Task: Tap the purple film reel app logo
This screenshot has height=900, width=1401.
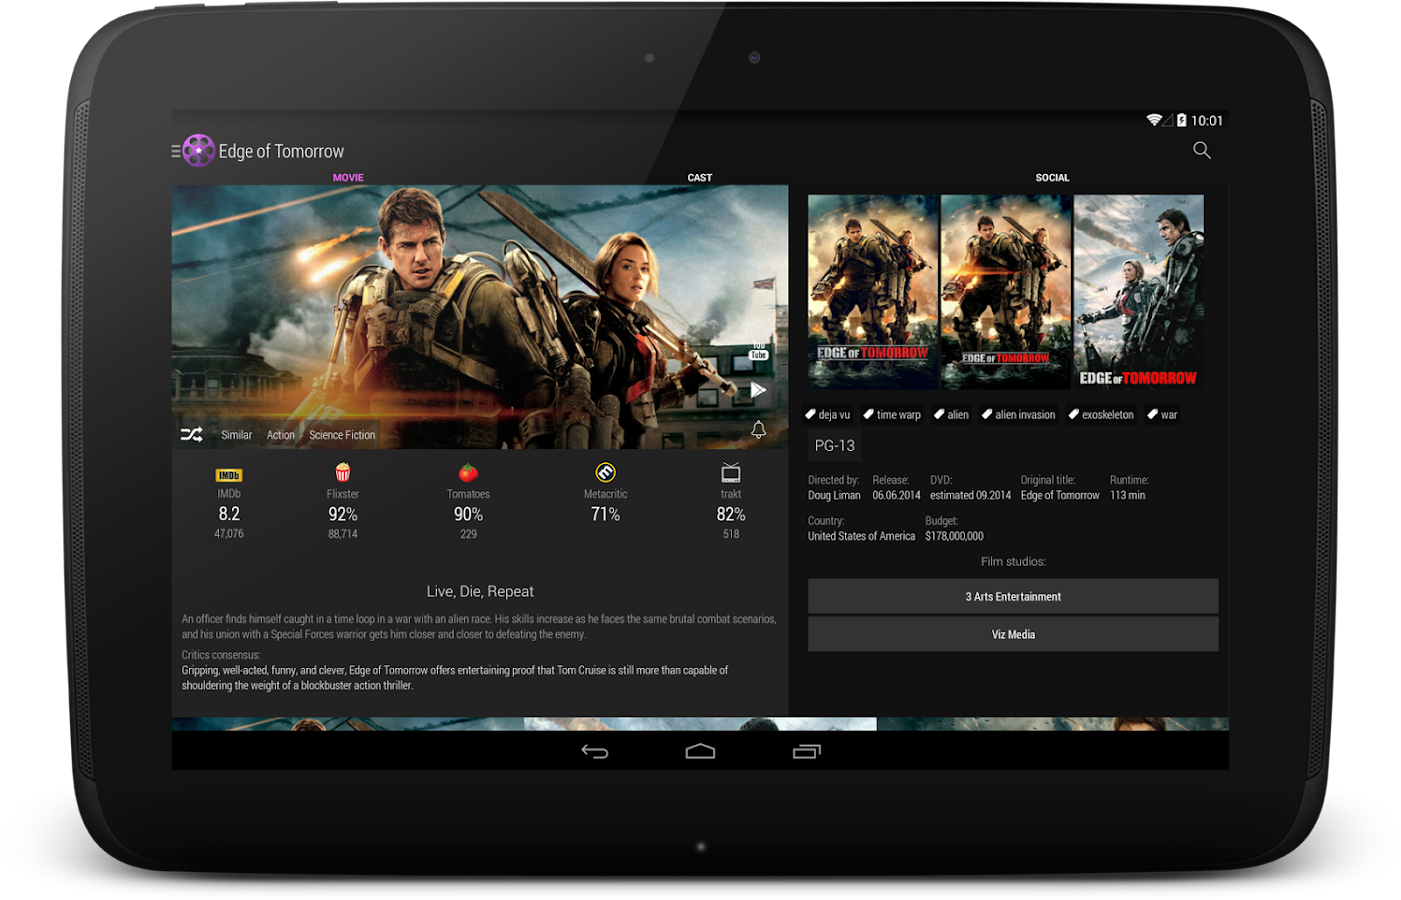Action: point(199,151)
